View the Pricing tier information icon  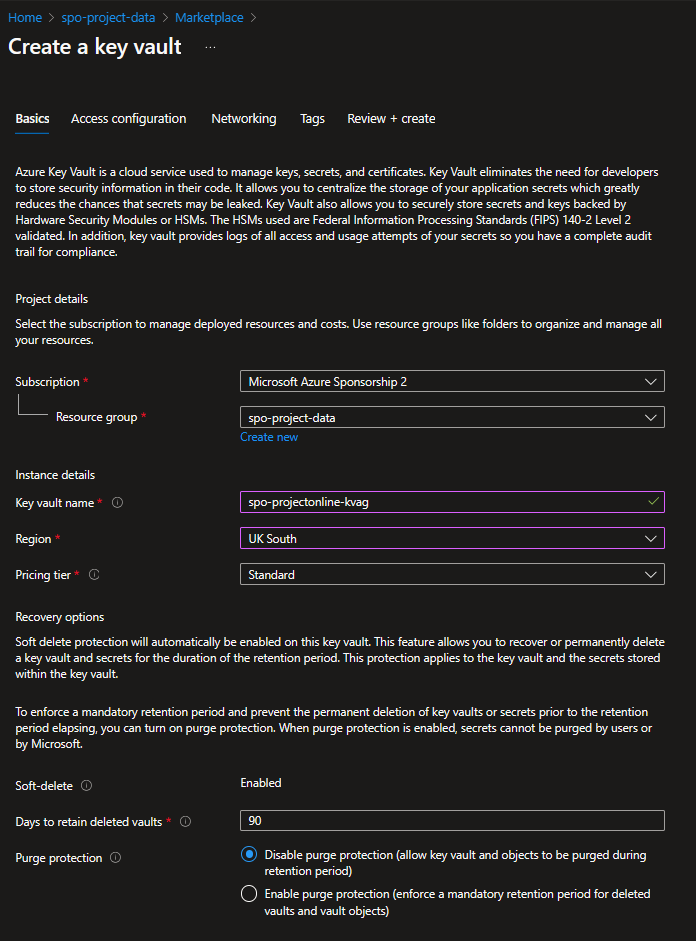point(93,574)
